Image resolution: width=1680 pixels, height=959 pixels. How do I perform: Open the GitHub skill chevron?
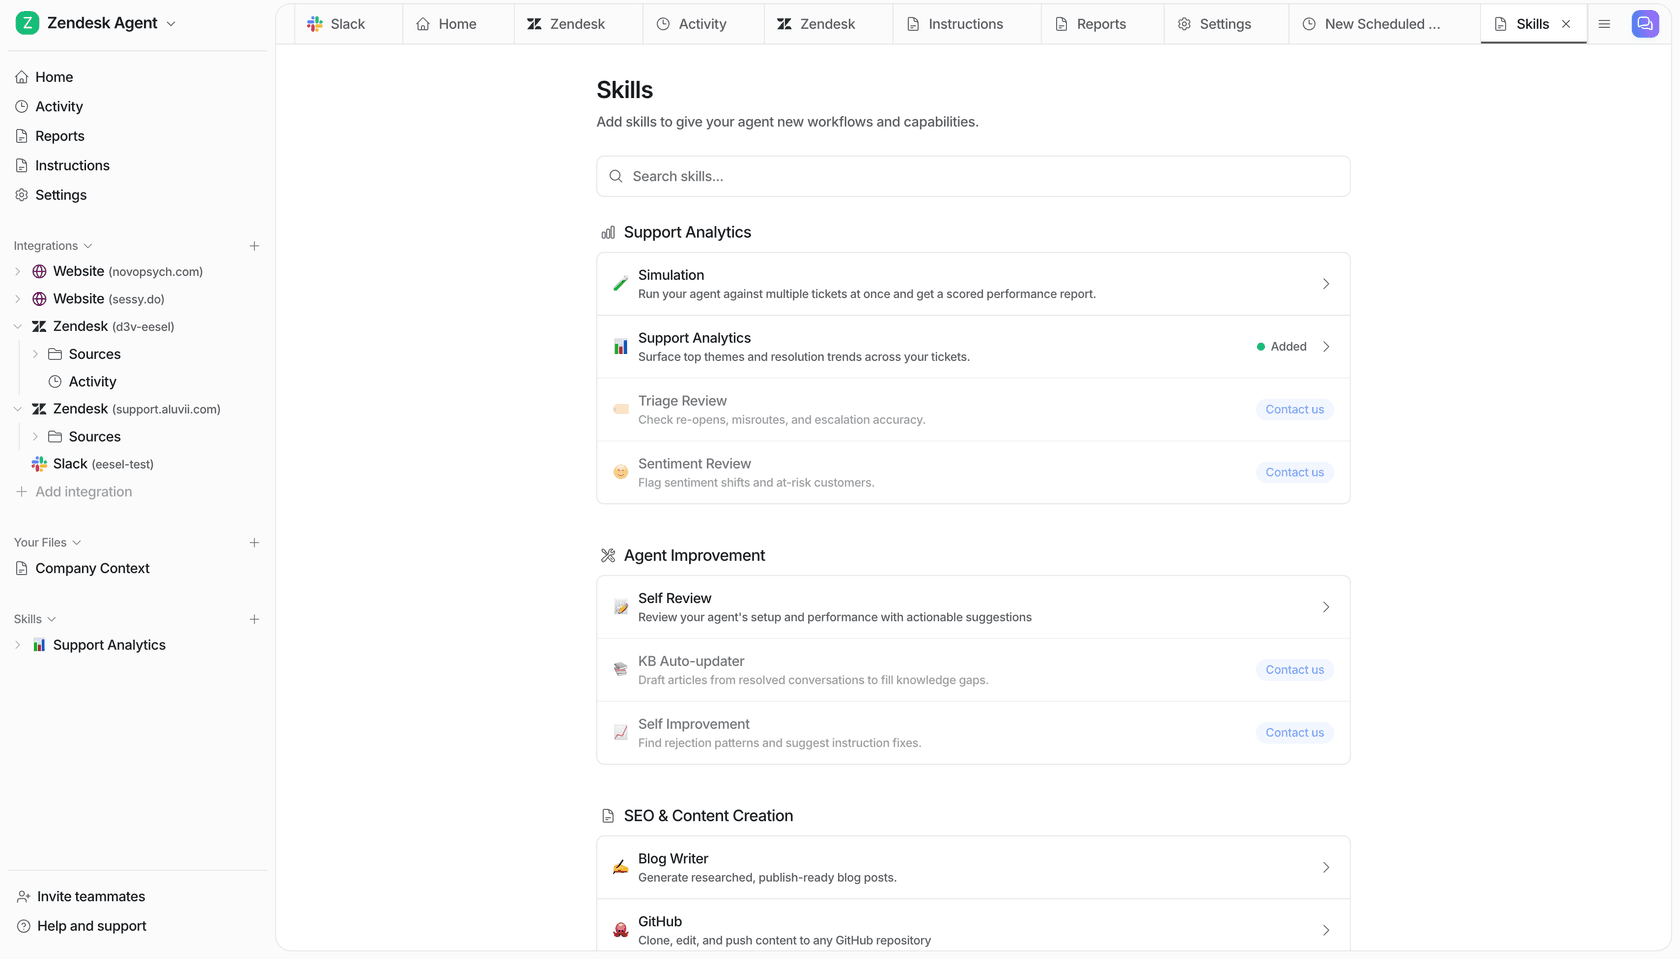point(1326,931)
